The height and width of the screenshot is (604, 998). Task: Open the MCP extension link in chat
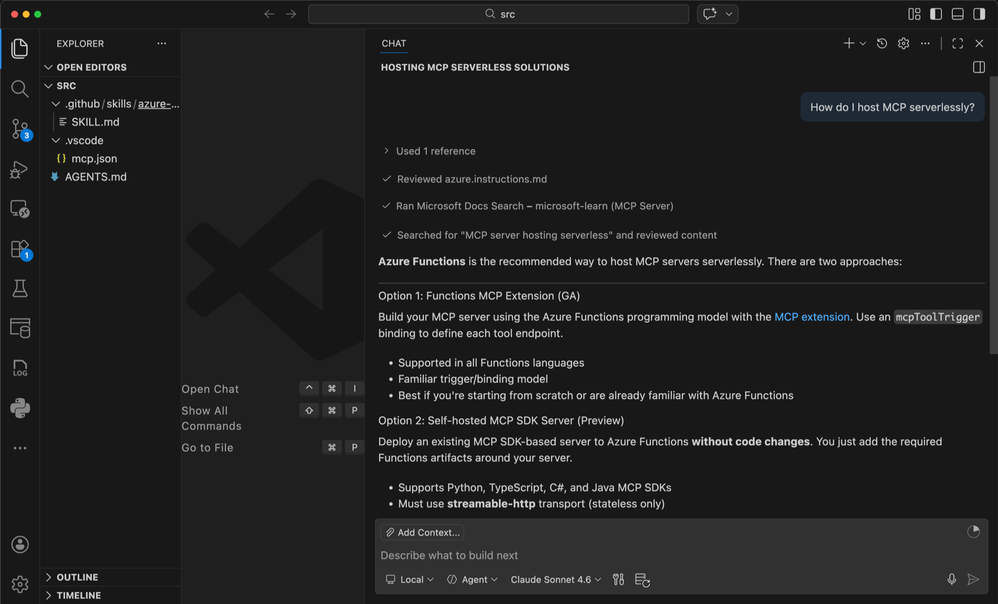(x=812, y=315)
